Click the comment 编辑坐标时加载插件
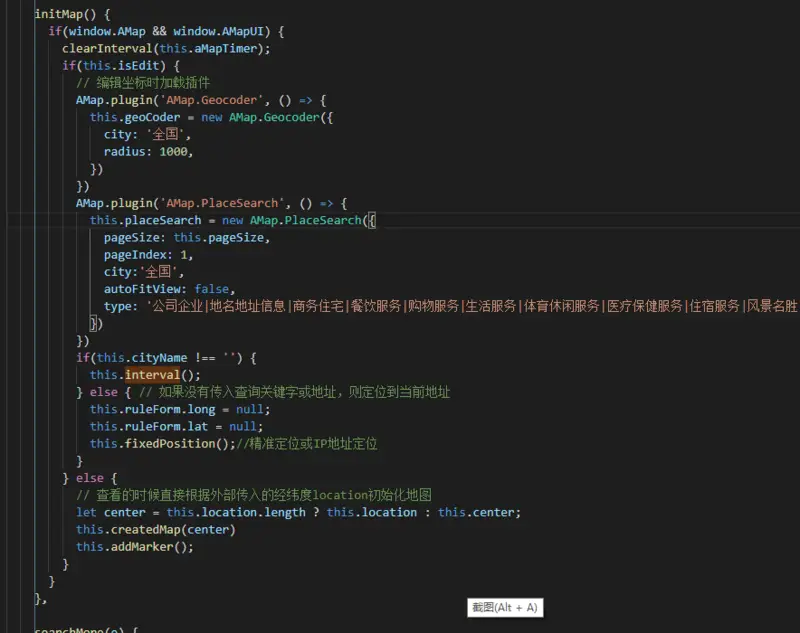The image size is (800, 633). tap(143, 83)
